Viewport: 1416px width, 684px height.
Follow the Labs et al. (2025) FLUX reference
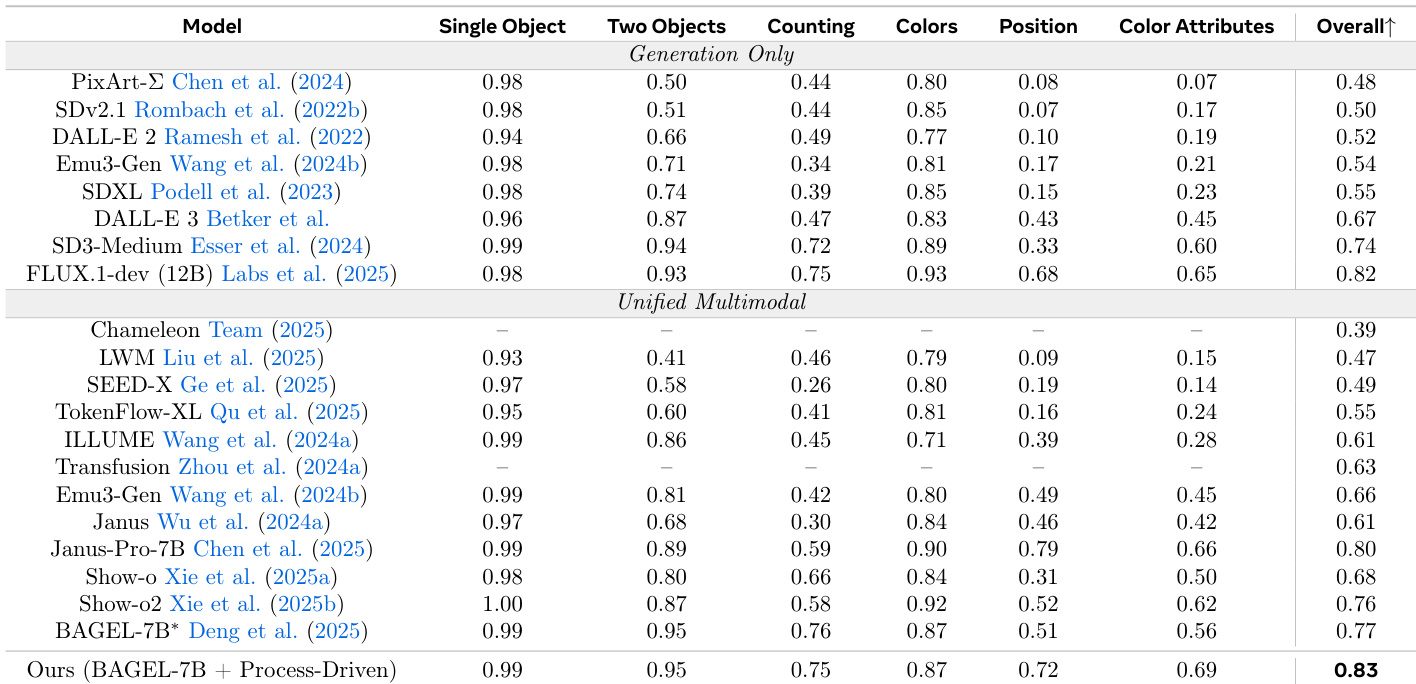click(x=309, y=274)
